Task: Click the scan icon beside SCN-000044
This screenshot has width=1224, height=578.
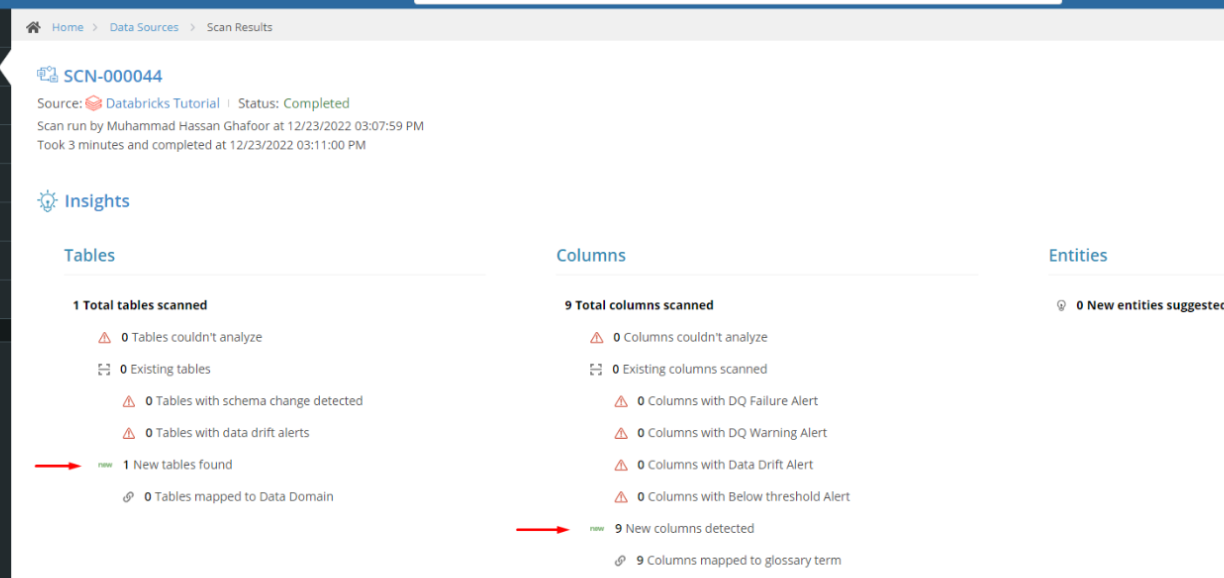Action: (x=47, y=75)
